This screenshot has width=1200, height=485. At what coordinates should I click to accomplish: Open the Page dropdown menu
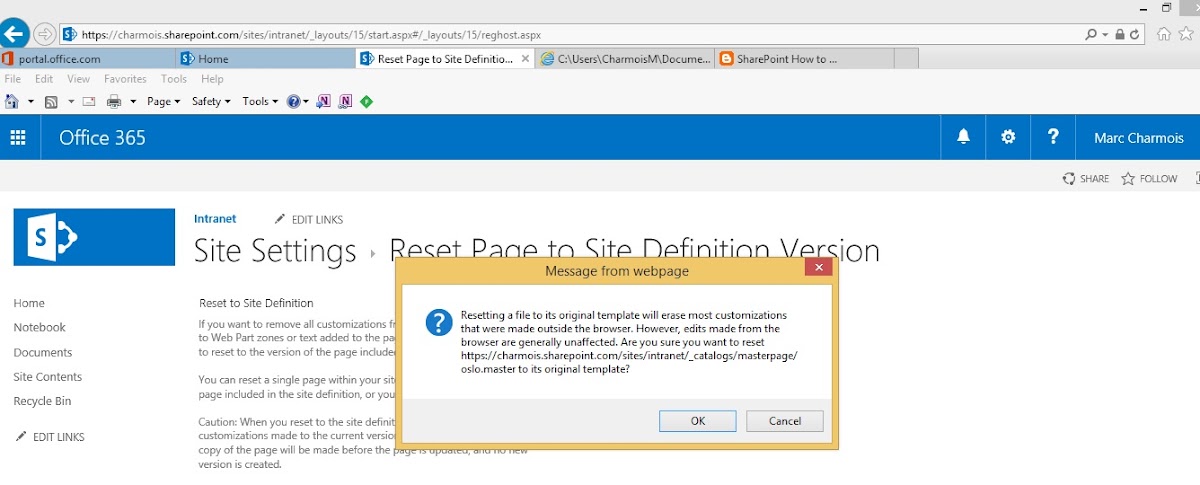tap(163, 101)
